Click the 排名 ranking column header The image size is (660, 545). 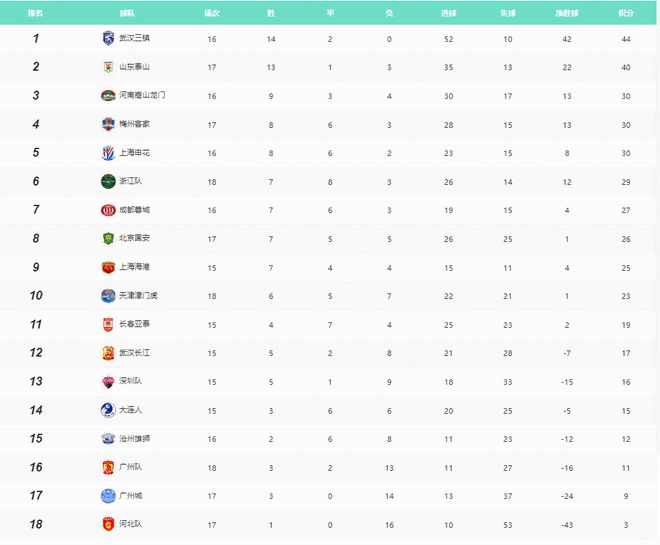pyautogui.click(x=36, y=14)
